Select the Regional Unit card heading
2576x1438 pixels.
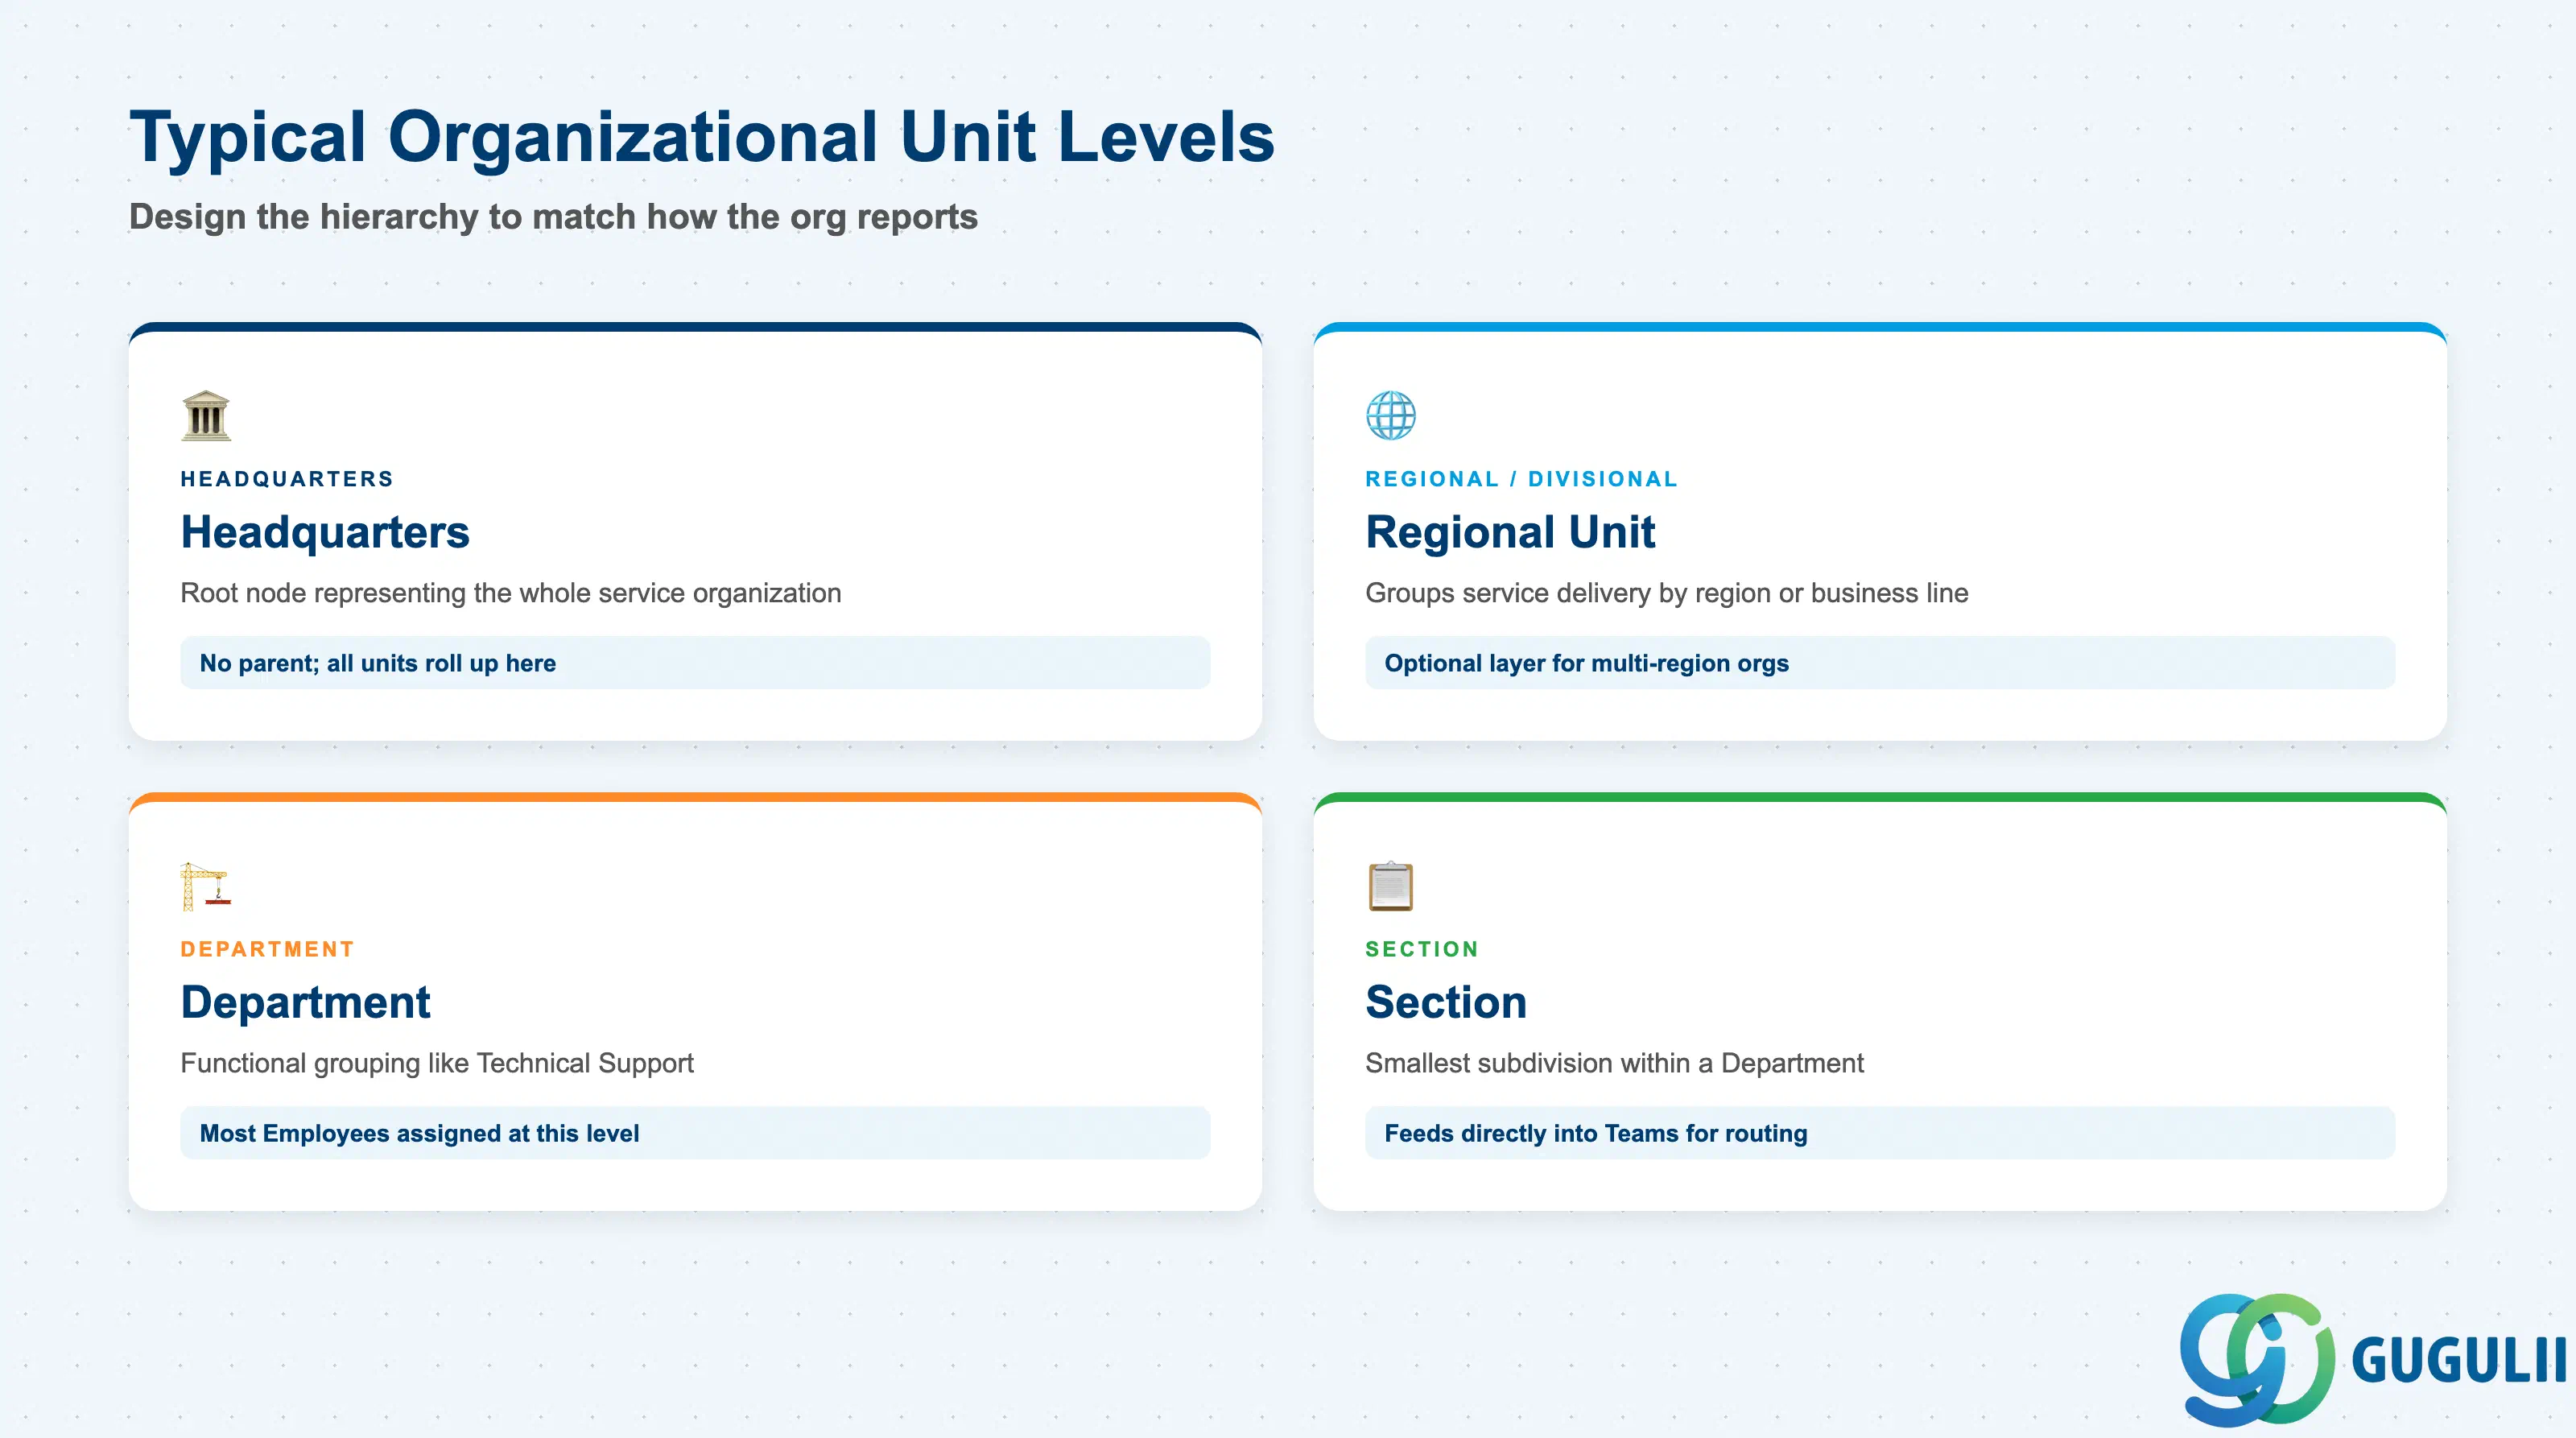[1510, 532]
